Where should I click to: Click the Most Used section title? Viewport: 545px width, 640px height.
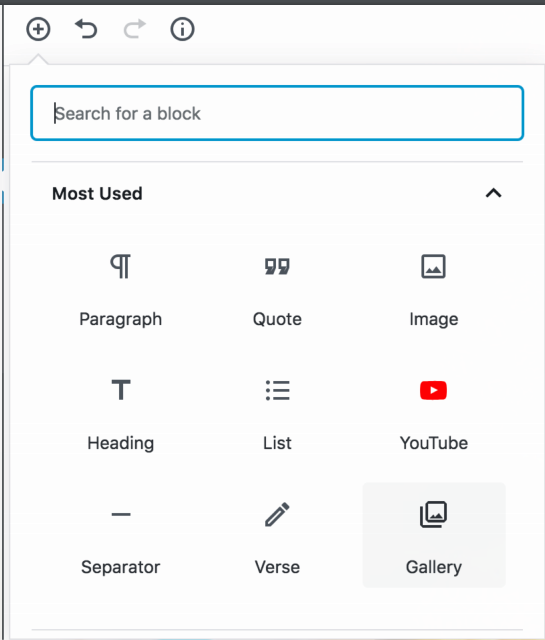[x=97, y=193]
